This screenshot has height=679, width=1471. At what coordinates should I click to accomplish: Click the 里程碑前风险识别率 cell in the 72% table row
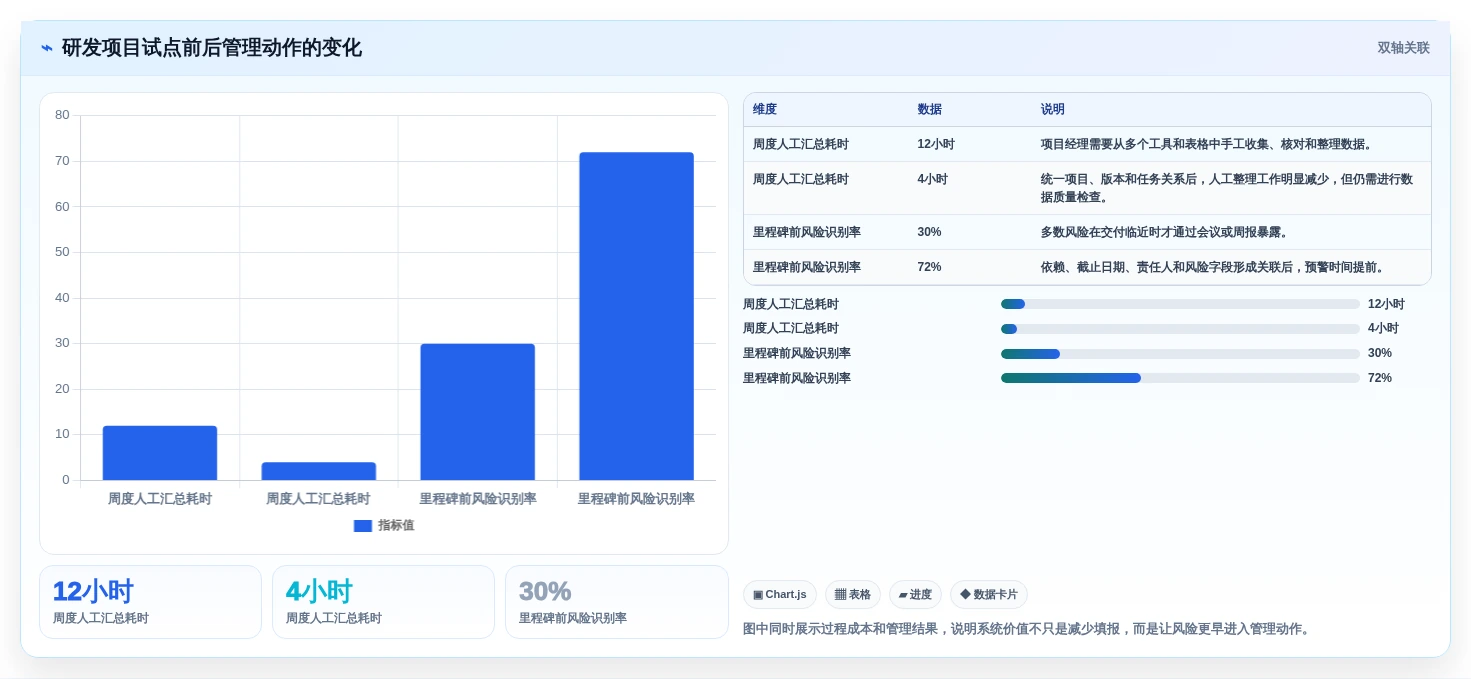click(x=807, y=267)
